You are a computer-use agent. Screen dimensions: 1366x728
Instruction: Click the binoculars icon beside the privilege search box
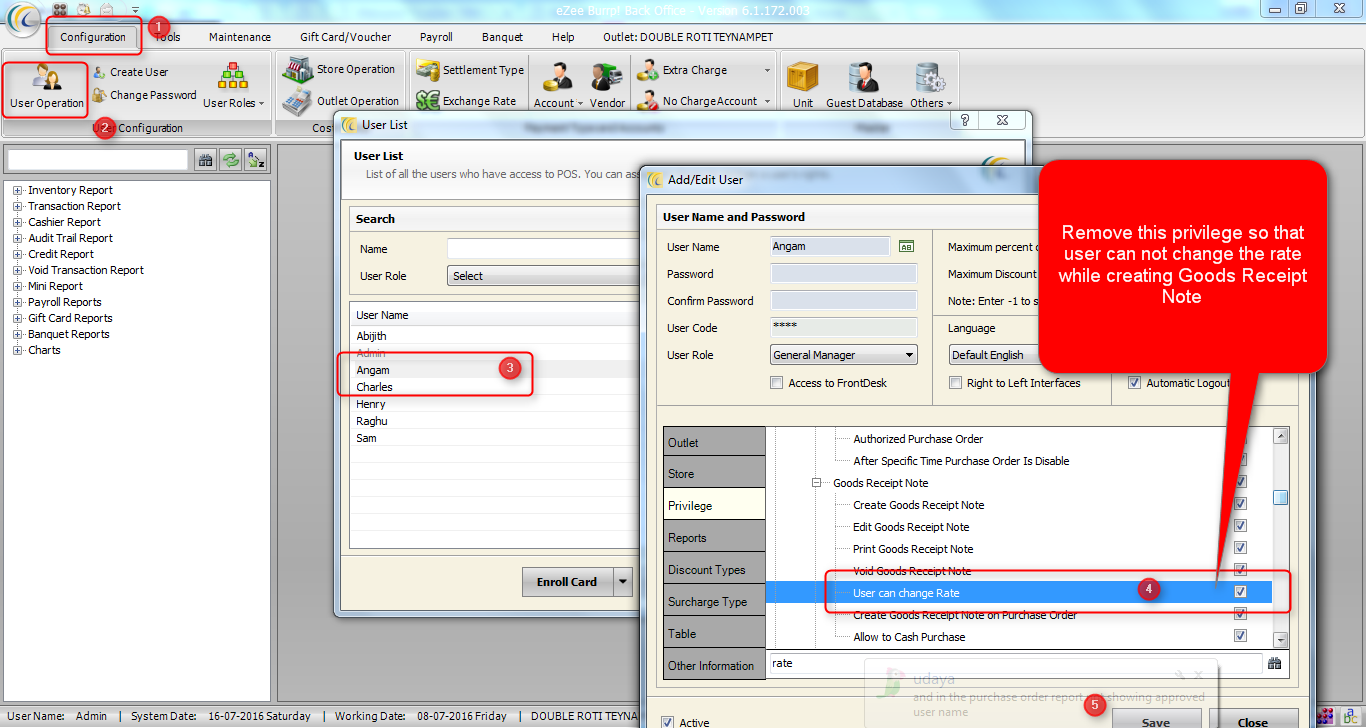coord(1275,663)
